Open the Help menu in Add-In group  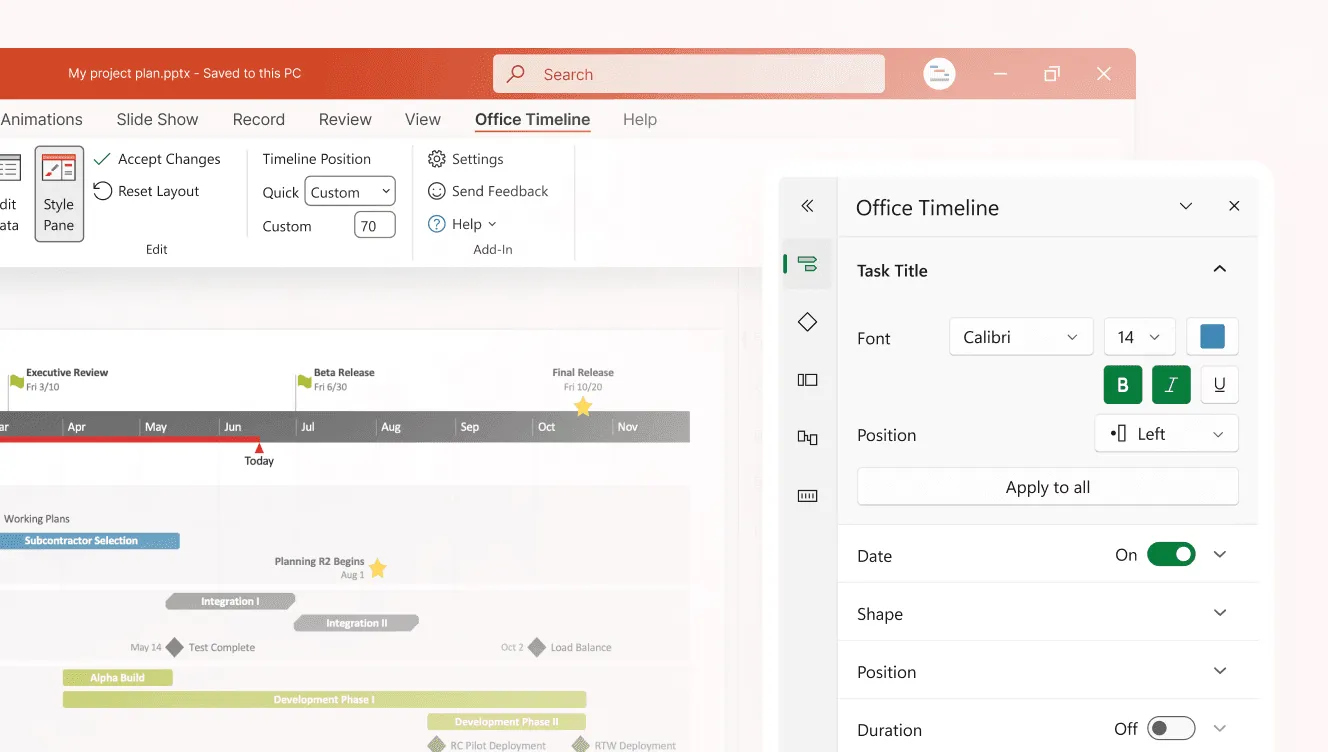pyautogui.click(x=463, y=224)
